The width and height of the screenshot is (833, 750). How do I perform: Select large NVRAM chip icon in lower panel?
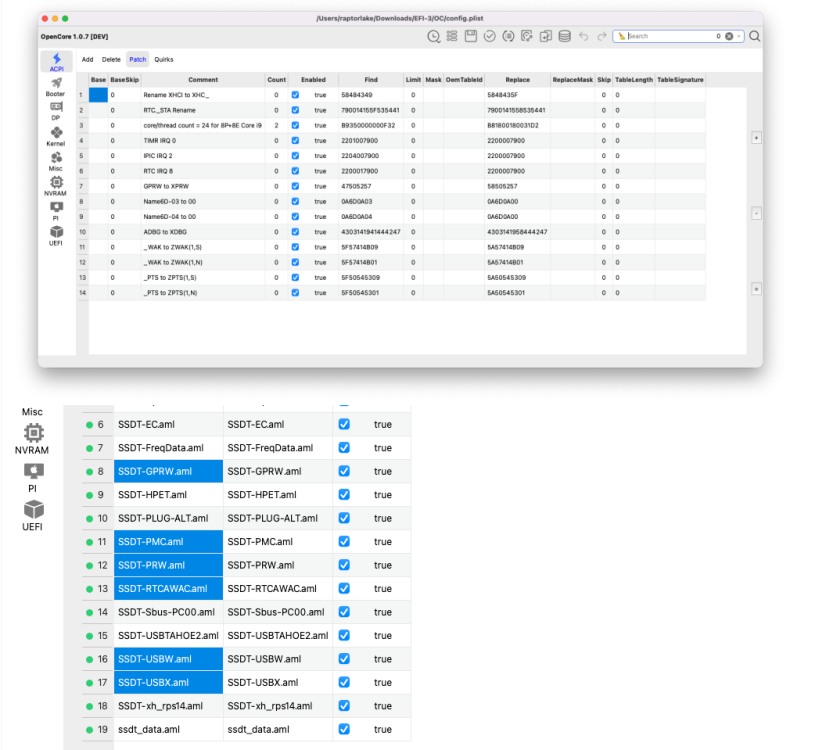33,432
